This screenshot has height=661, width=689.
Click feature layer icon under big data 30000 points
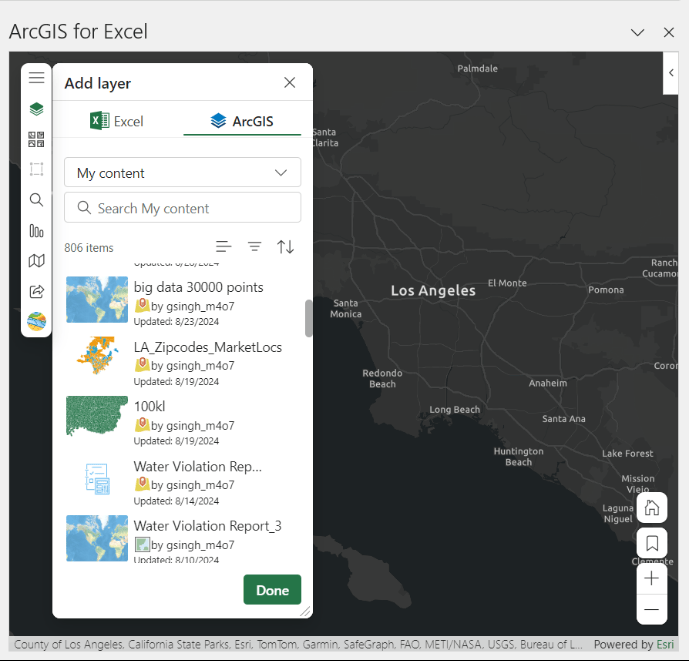[x=142, y=305]
